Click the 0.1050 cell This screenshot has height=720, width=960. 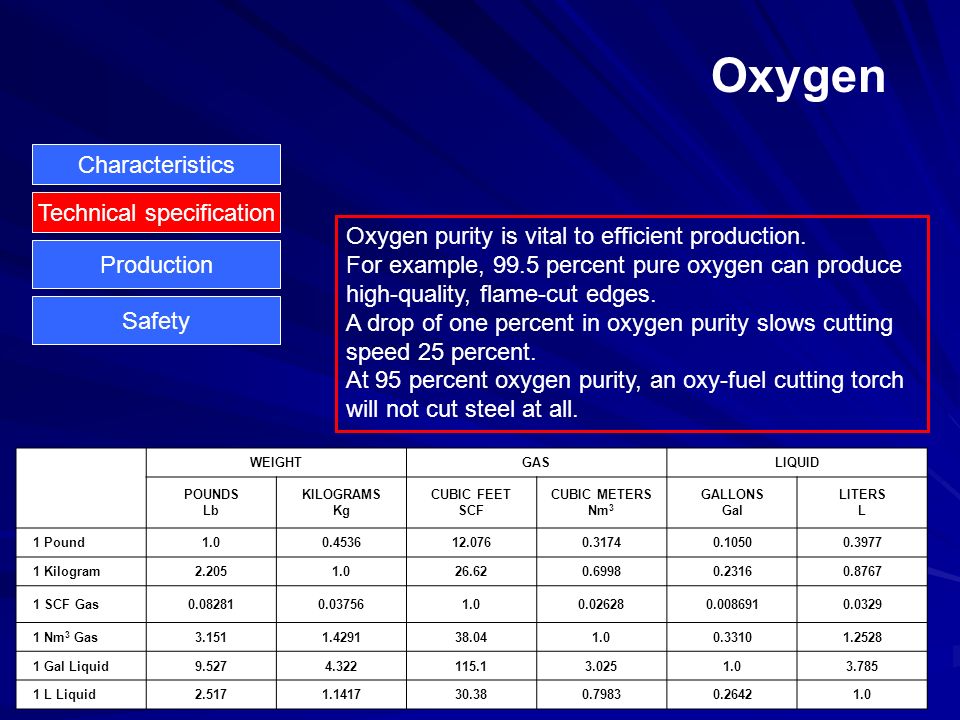coord(732,542)
